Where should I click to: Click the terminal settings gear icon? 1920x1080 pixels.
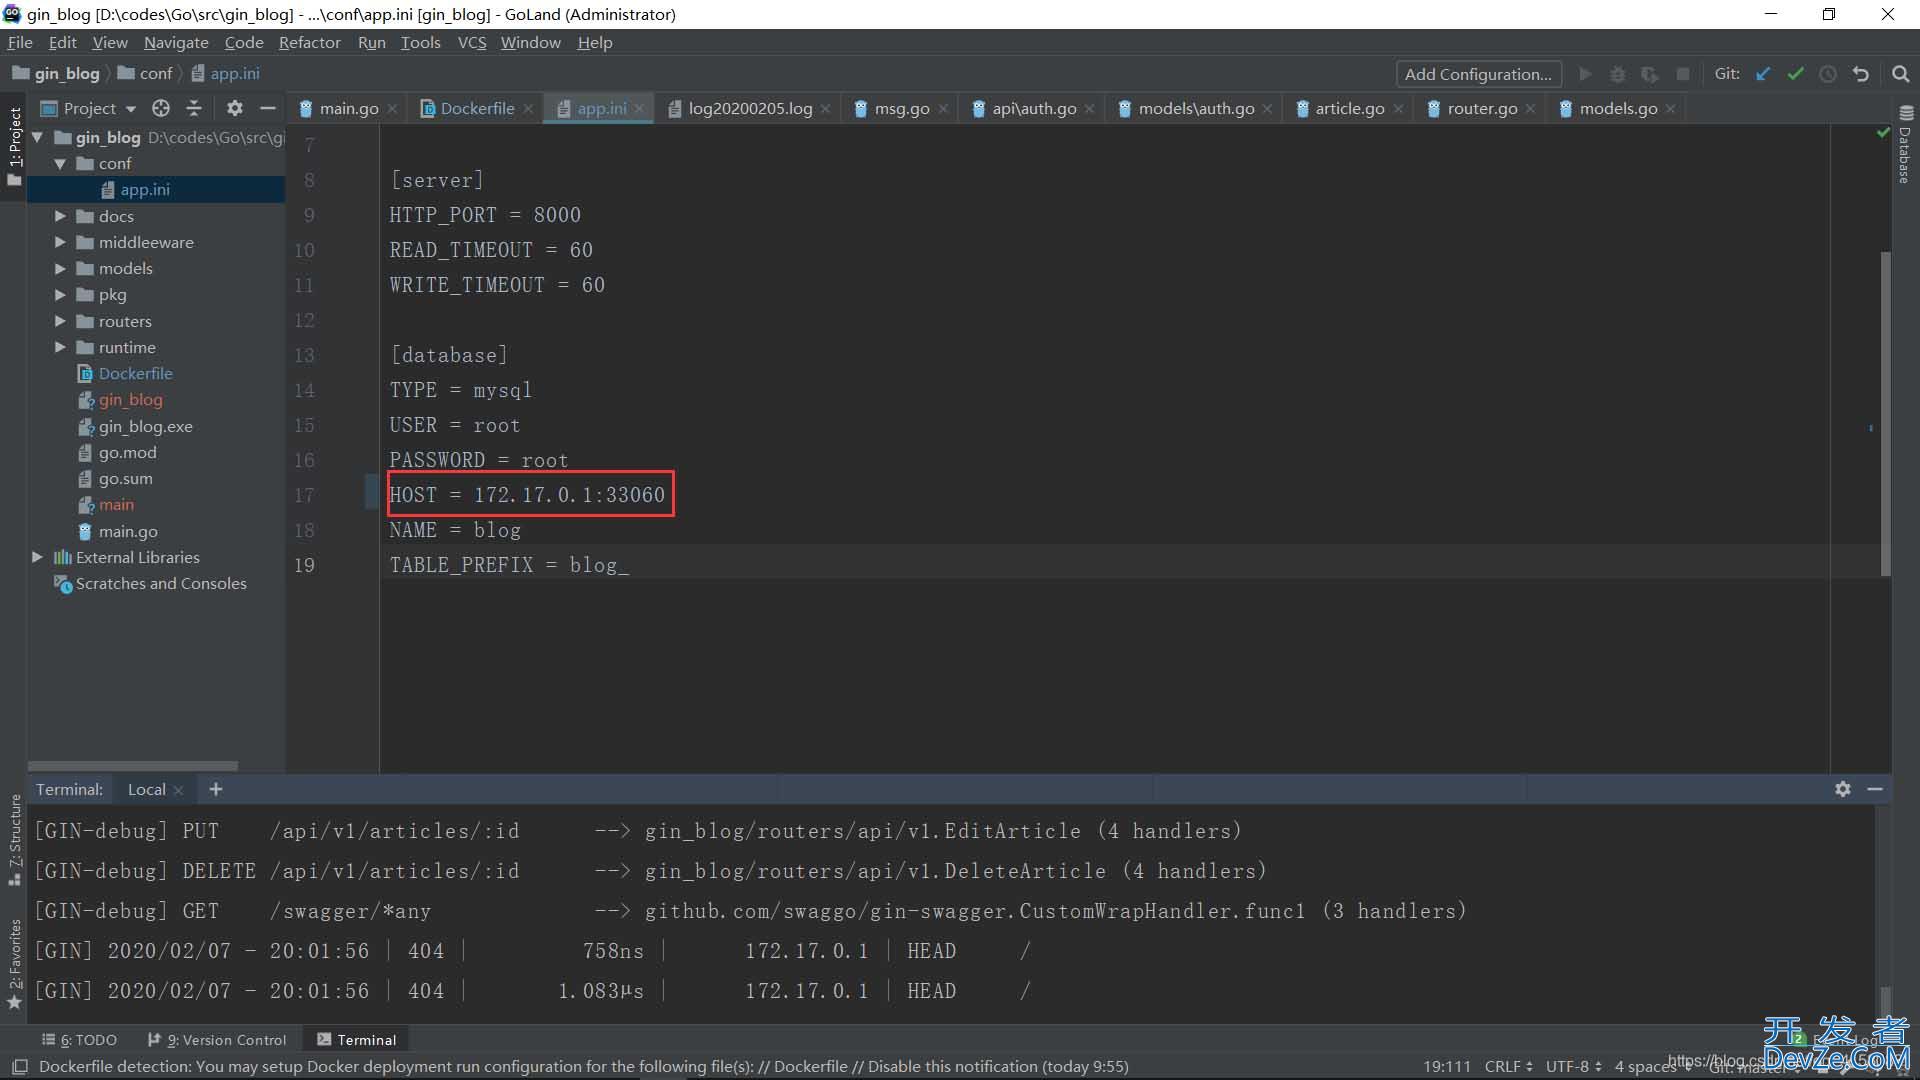click(1844, 787)
